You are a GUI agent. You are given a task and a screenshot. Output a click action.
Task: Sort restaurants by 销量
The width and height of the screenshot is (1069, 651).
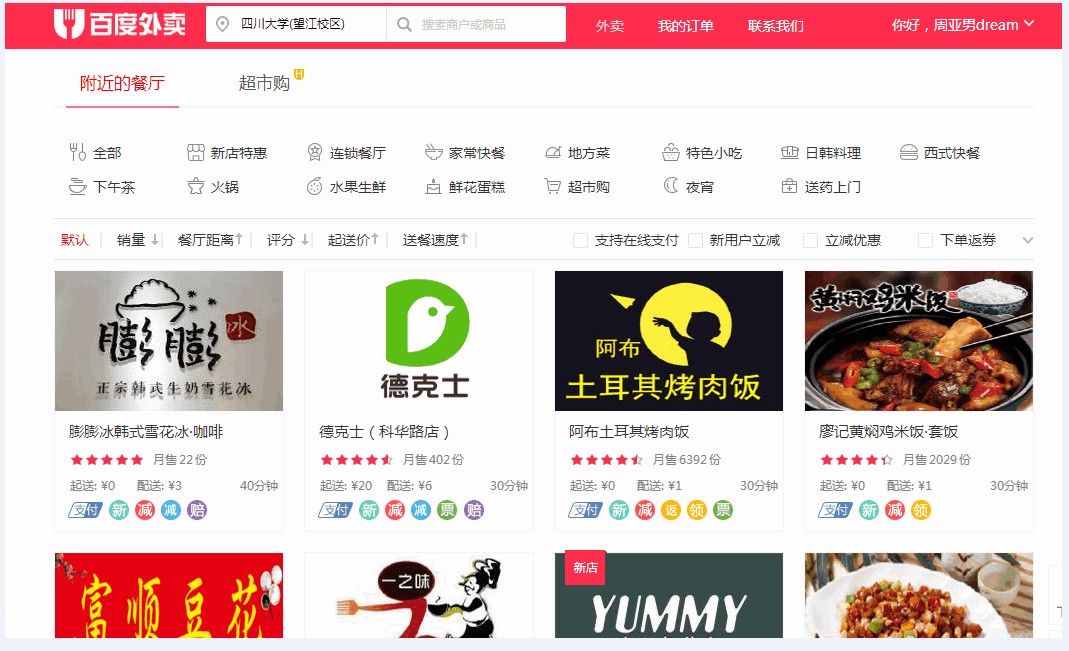click(137, 240)
